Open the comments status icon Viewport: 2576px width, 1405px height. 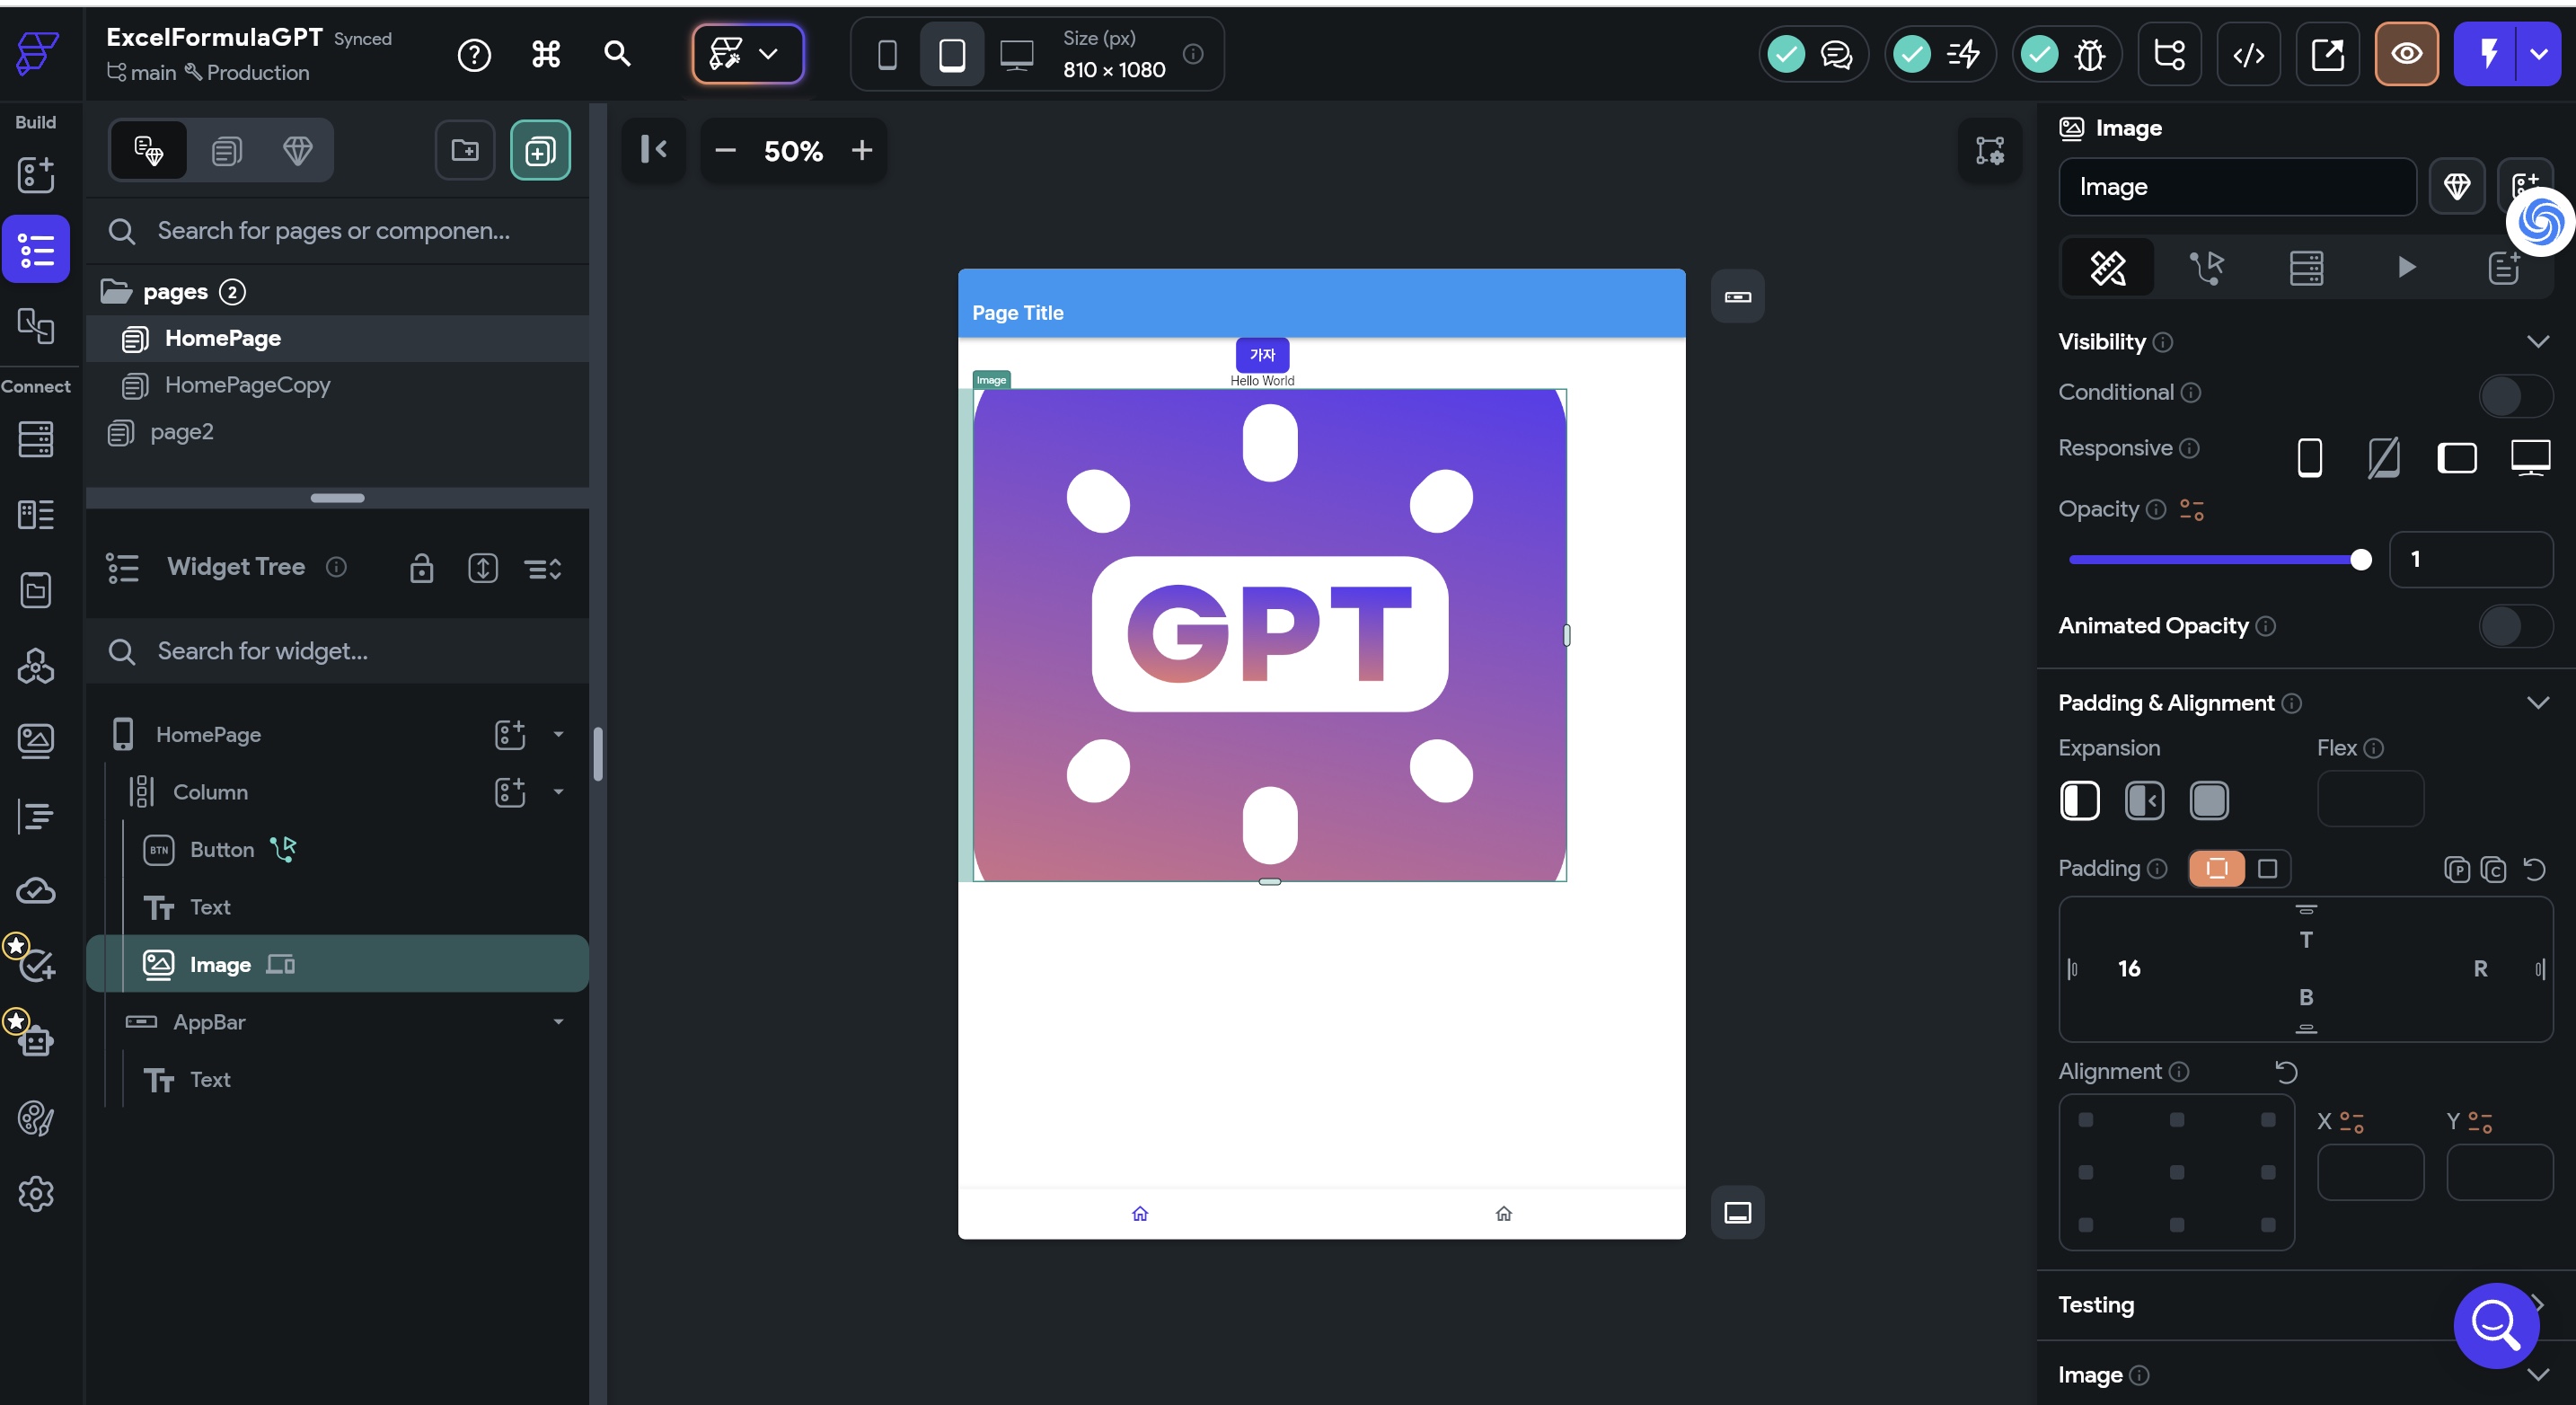coord(1837,54)
